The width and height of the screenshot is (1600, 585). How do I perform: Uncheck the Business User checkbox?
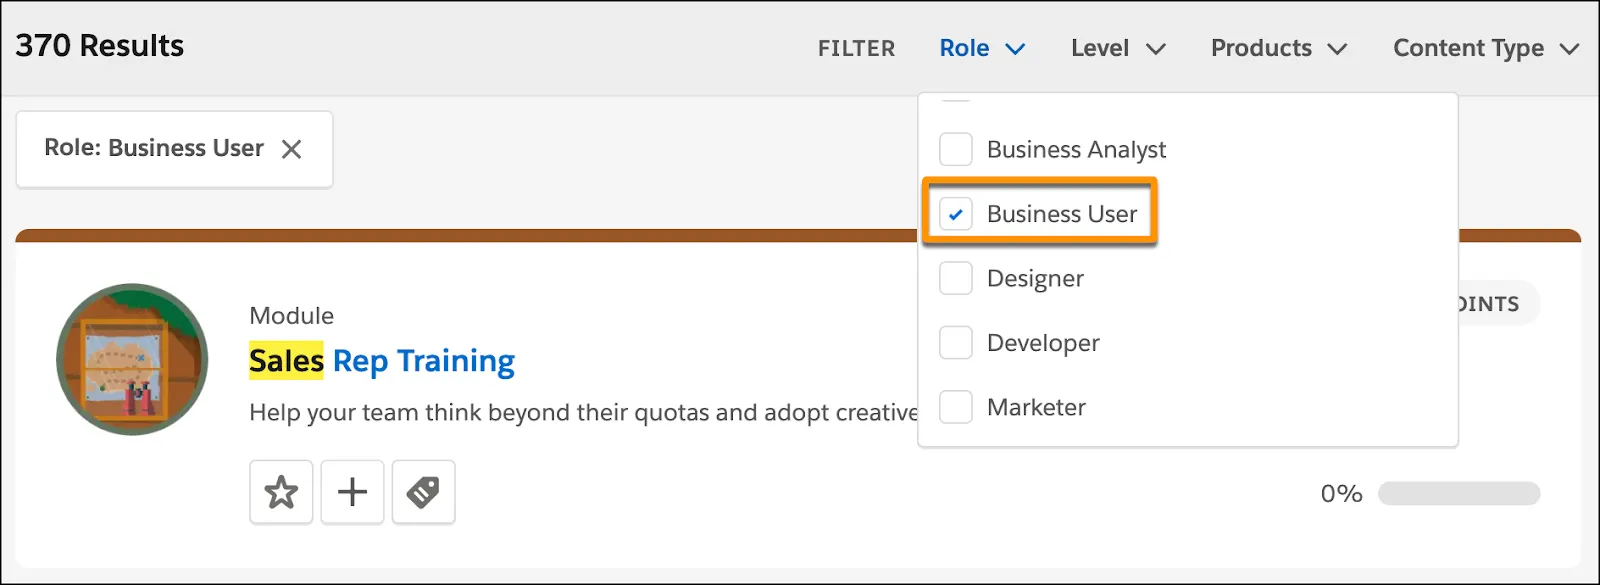pos(956,214)
